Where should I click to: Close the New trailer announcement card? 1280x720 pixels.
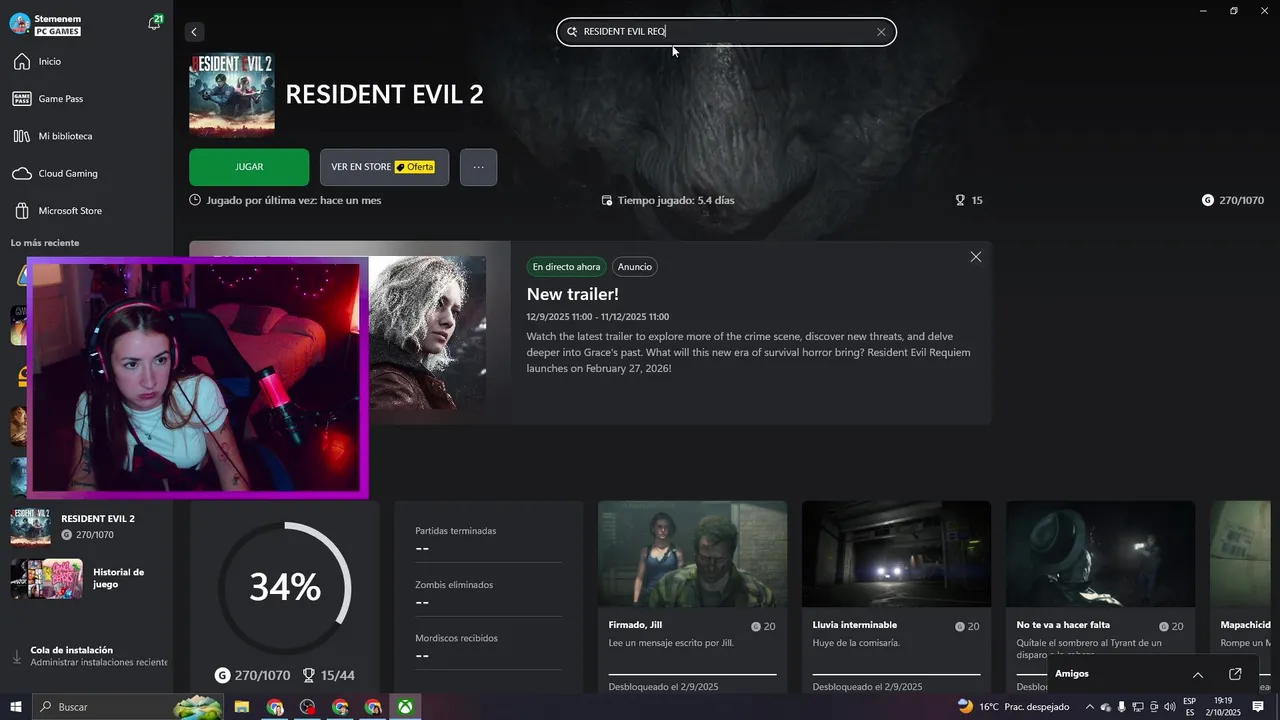976,257
